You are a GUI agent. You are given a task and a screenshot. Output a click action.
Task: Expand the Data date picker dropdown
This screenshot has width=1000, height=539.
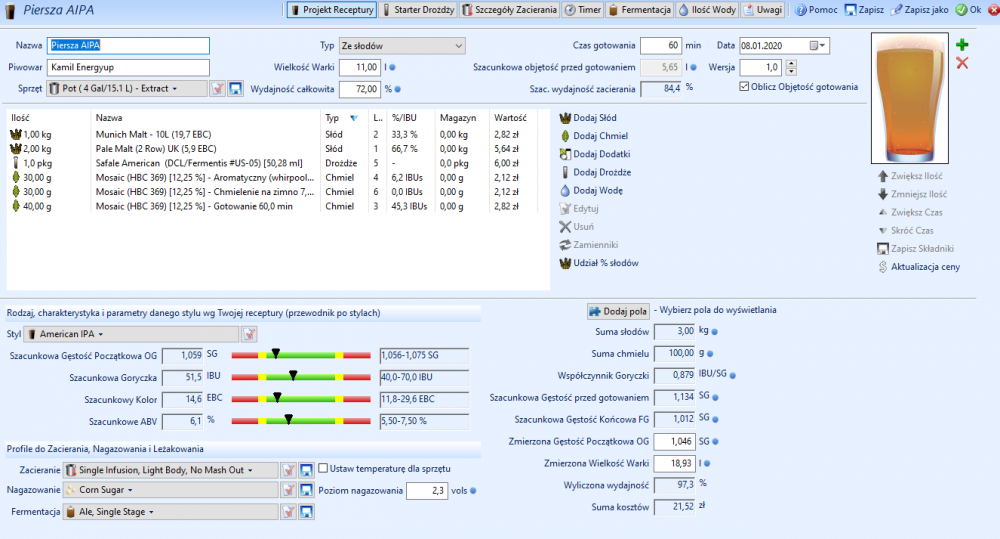pos(822,45)
